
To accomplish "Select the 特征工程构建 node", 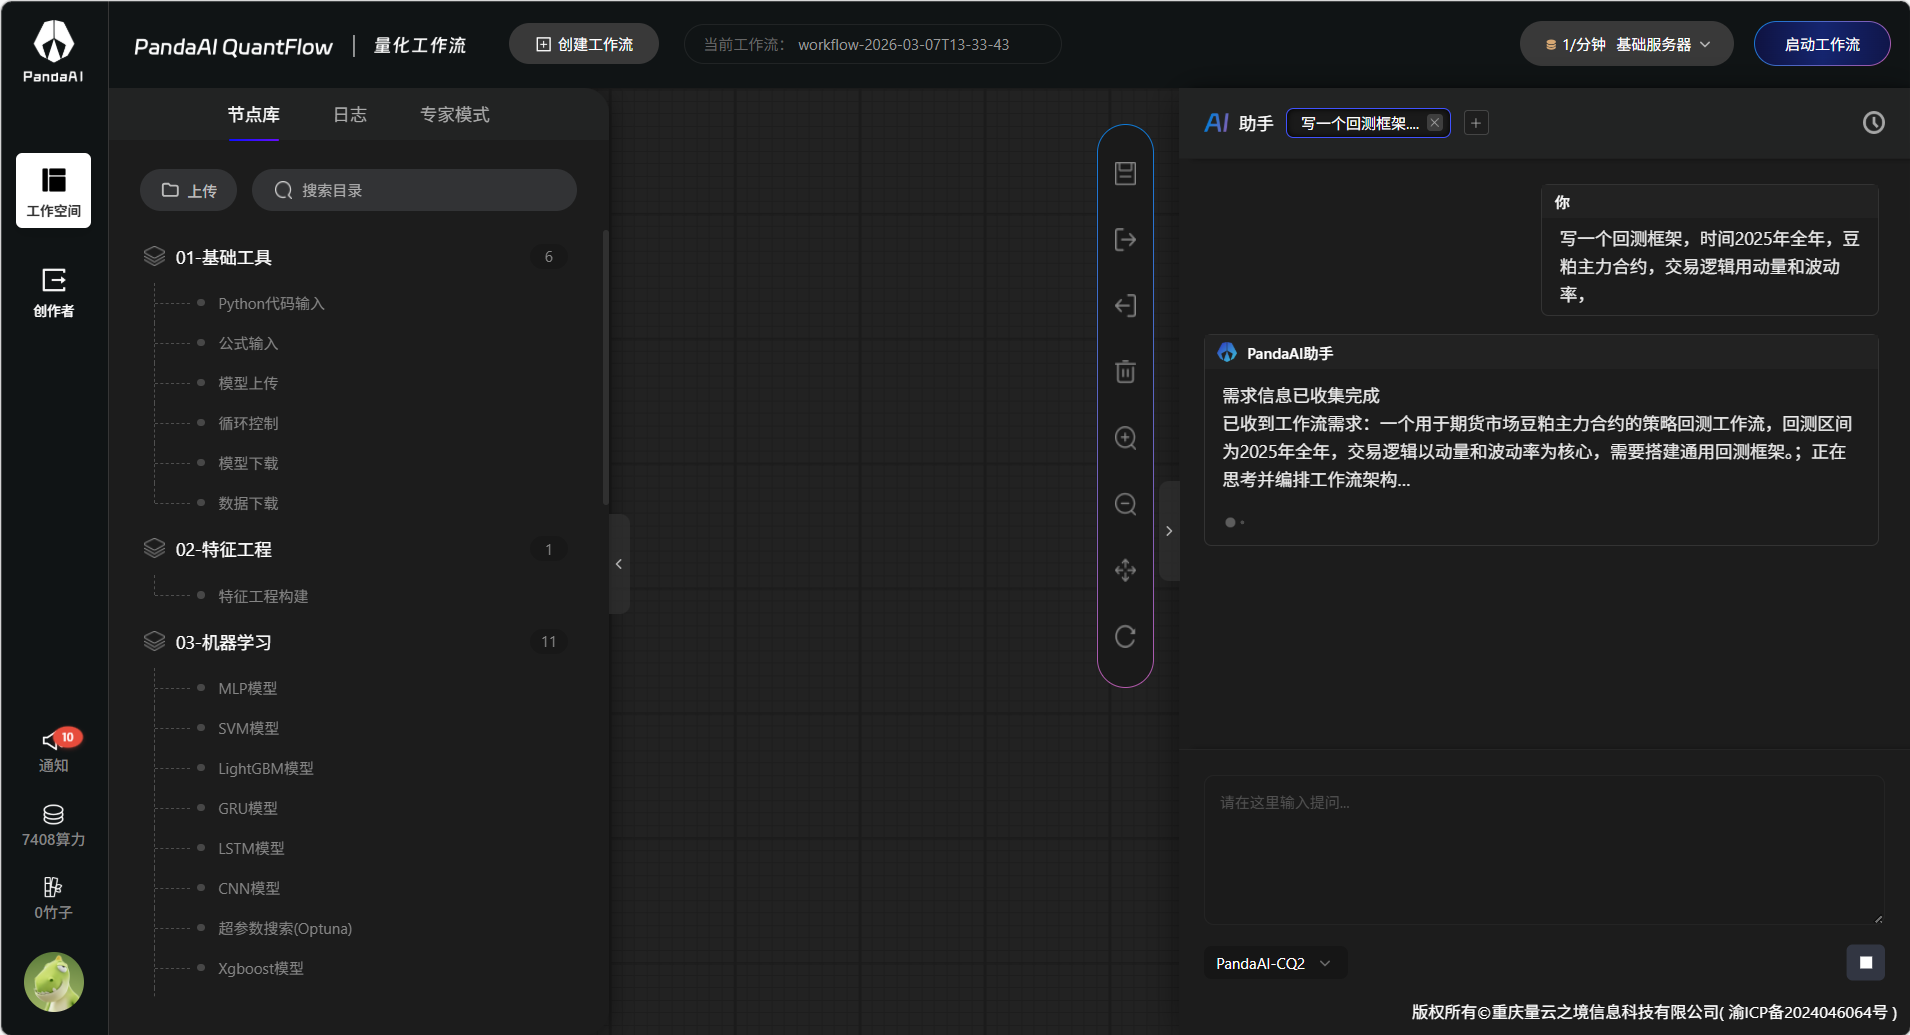I will click(x=263, y=596).
